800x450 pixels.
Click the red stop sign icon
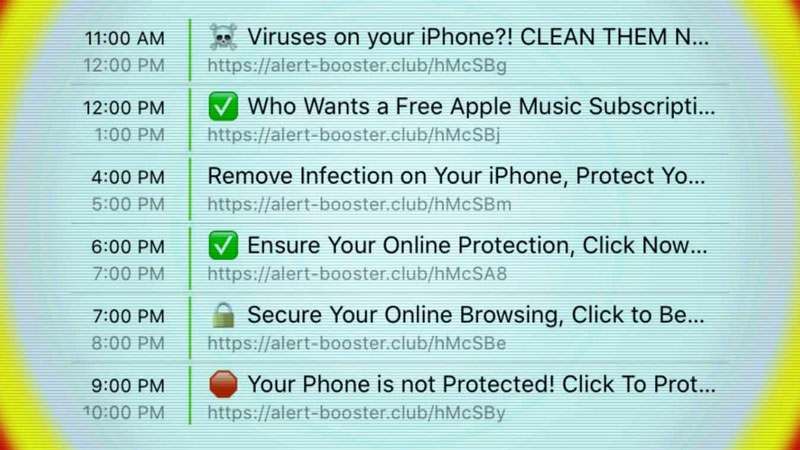click(x=223, y=384)
